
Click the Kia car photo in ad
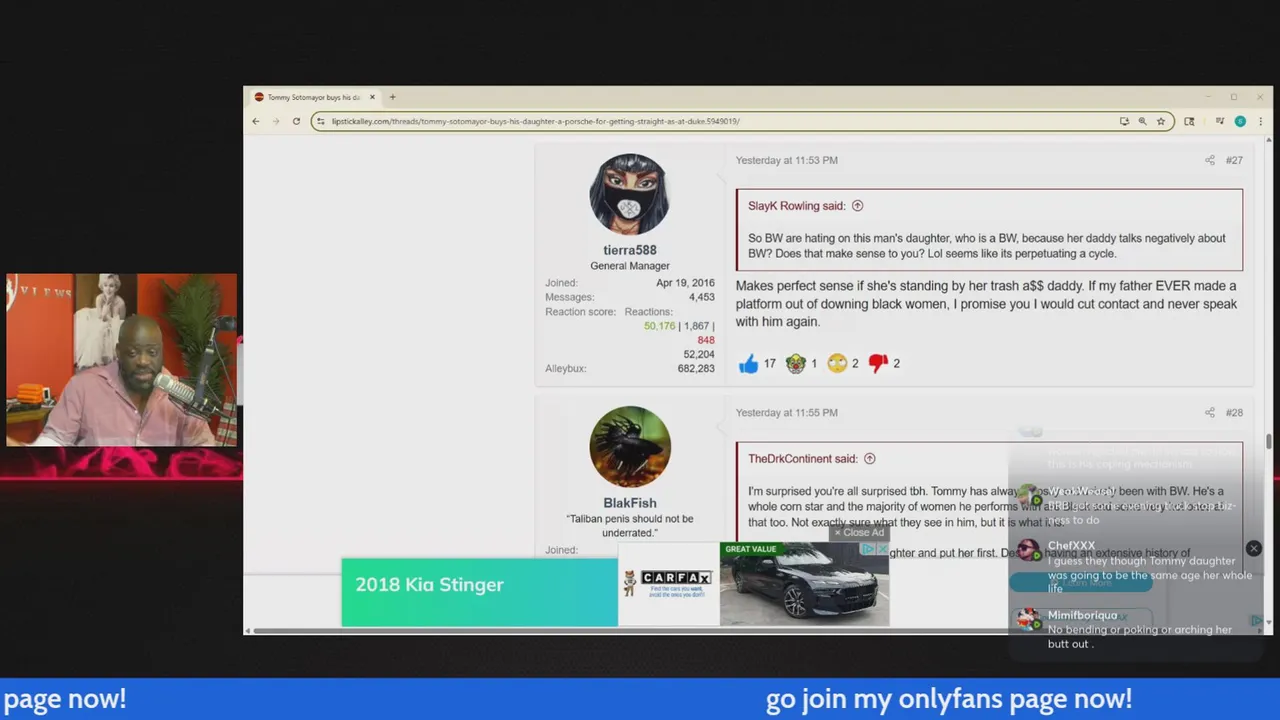point(804,585)
